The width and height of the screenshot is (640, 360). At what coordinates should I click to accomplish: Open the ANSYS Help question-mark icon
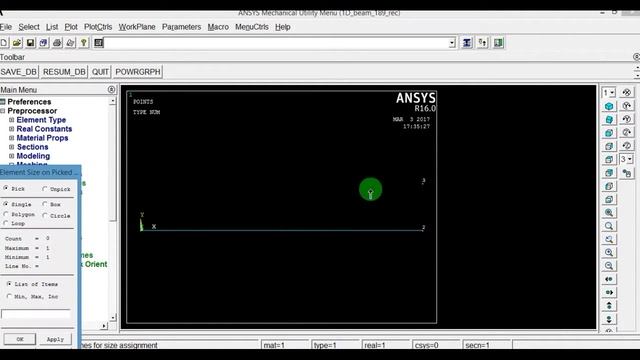click(84, 43)
